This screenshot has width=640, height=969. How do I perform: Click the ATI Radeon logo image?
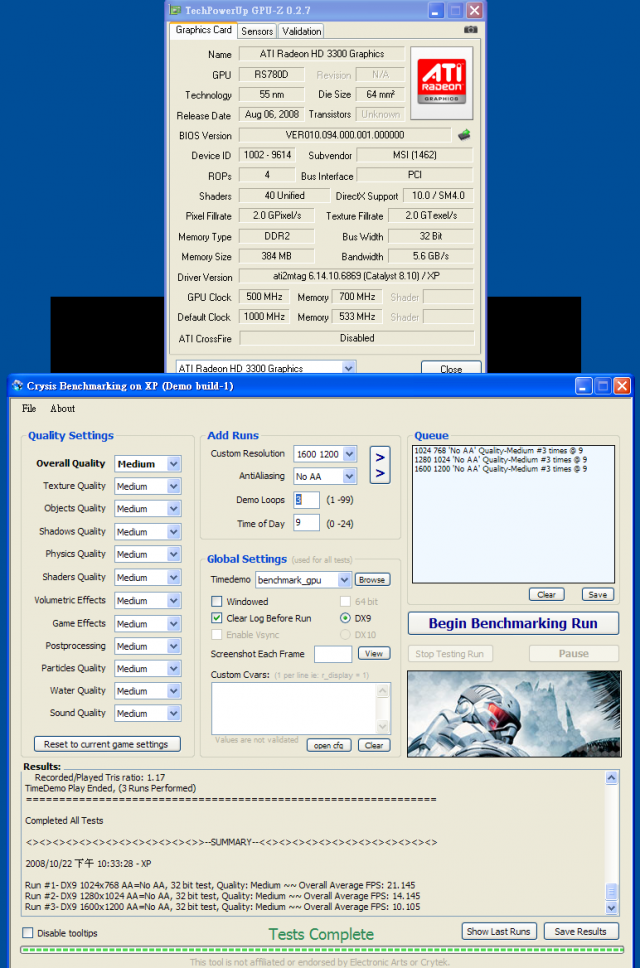click(x=441, y=83)
